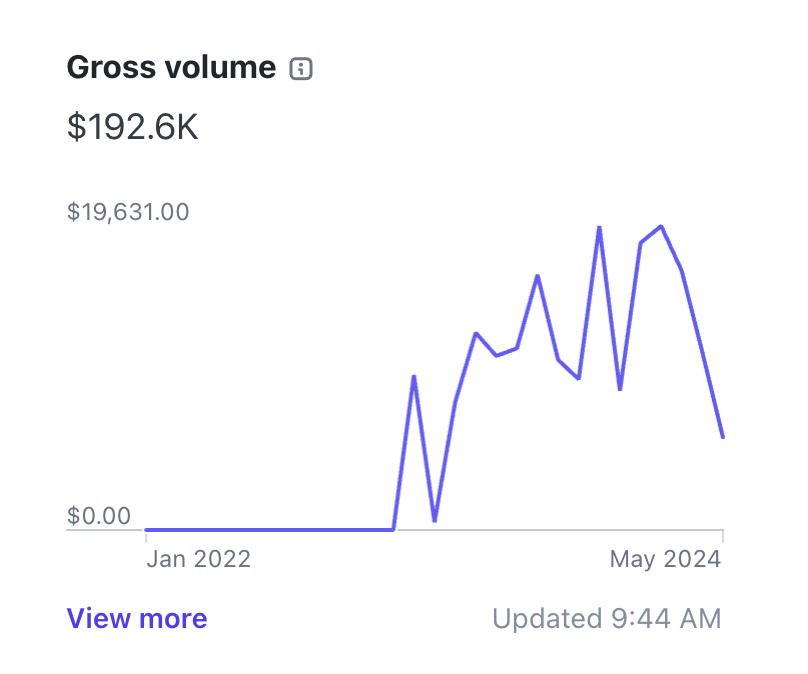
Task: Click the near-zero dip after the first spike
Action: point(434,520)
